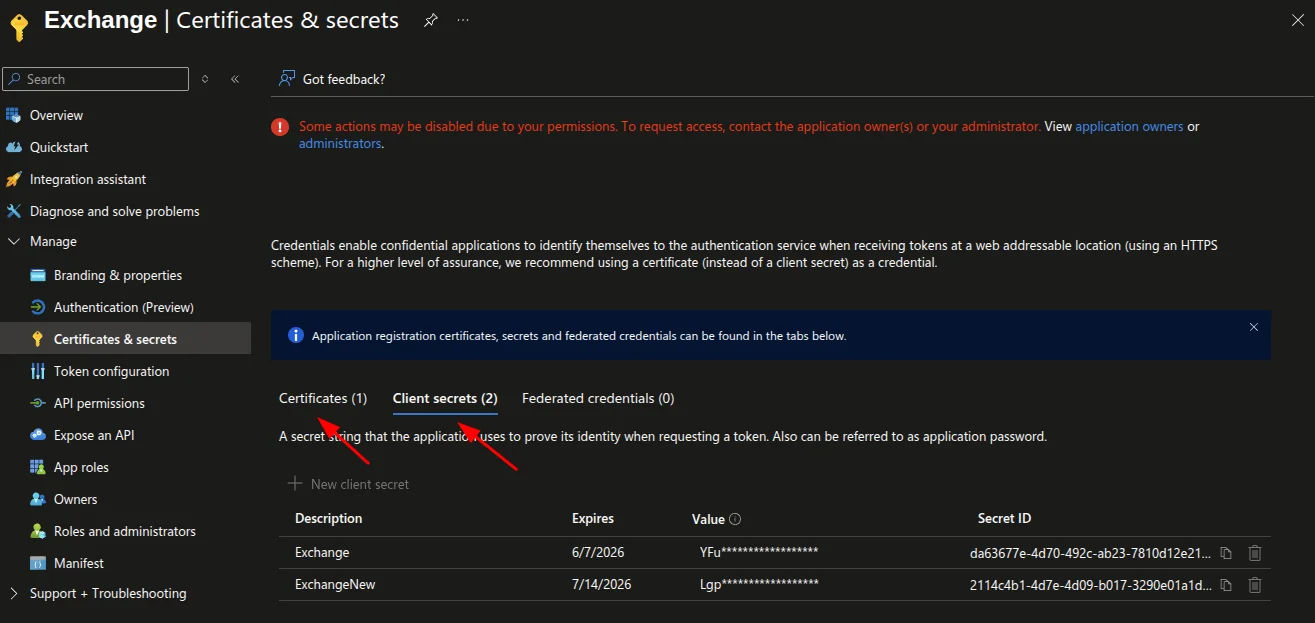Screen dimensions: 1315x623
Task: Click the Secret ID column header
Action: click(1004, 519)
